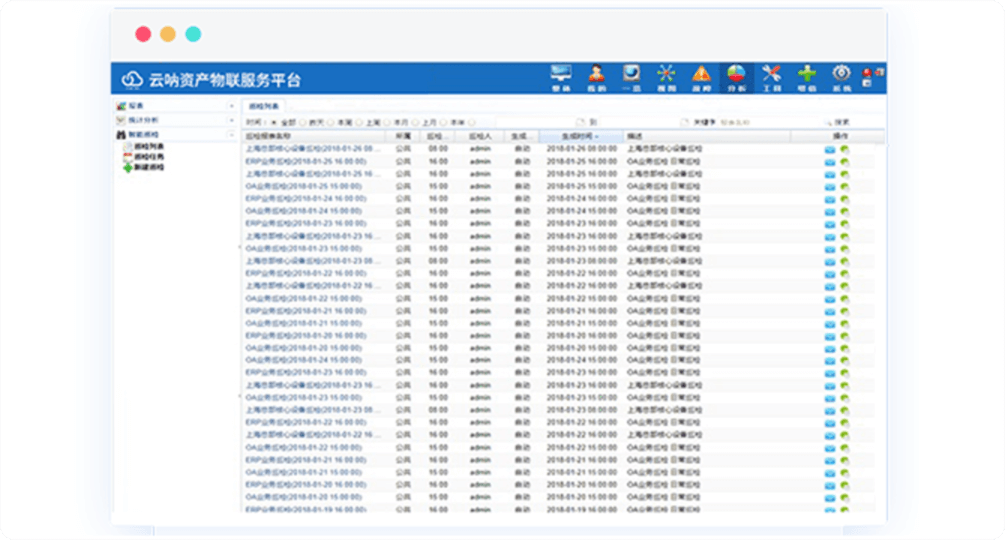Image resolution: width=1005 pixels, height=540 pixels.
Task: Select the 上月 time filter radio option
Action: pyautogui.click(x=416, y=122)
